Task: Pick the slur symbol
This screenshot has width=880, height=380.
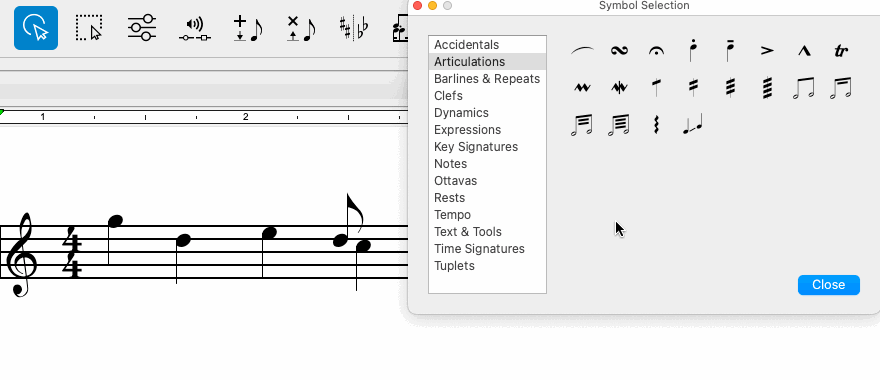Action: click(x=582, y=51)
